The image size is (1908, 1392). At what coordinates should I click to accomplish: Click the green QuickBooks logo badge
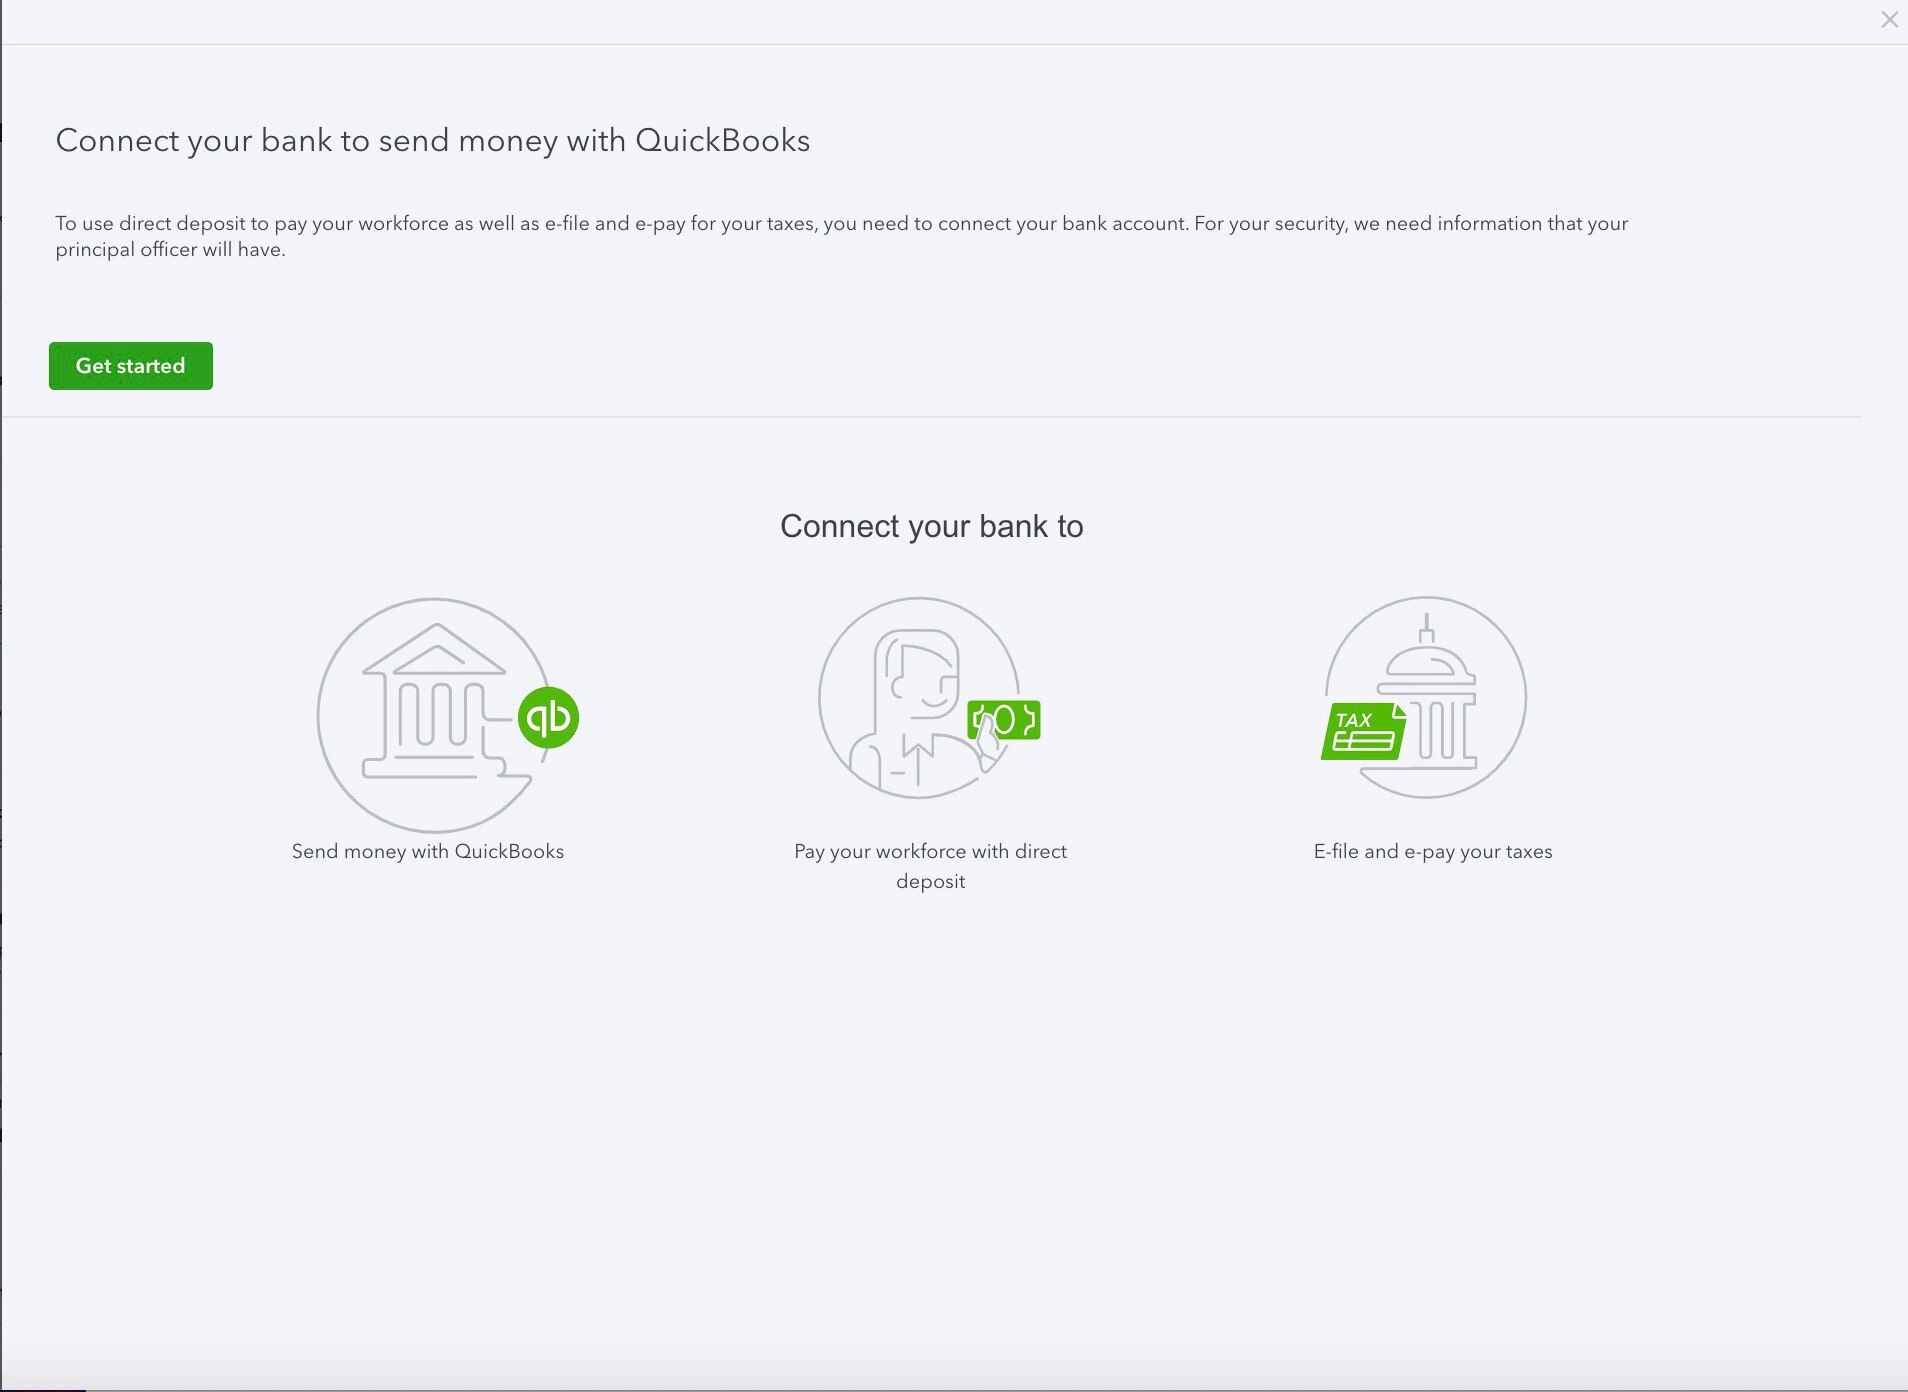(548, 717)
